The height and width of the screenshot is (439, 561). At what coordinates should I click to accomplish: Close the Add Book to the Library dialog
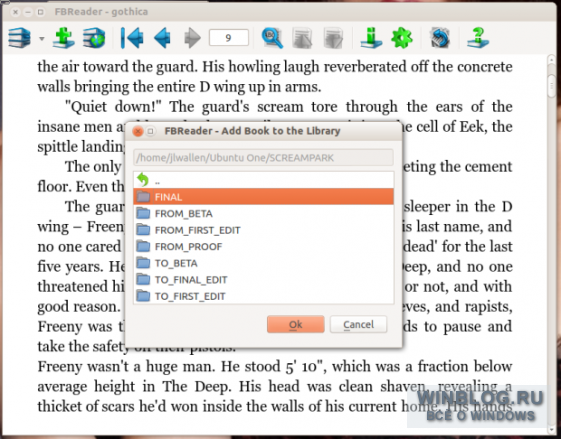click(138, 131)
